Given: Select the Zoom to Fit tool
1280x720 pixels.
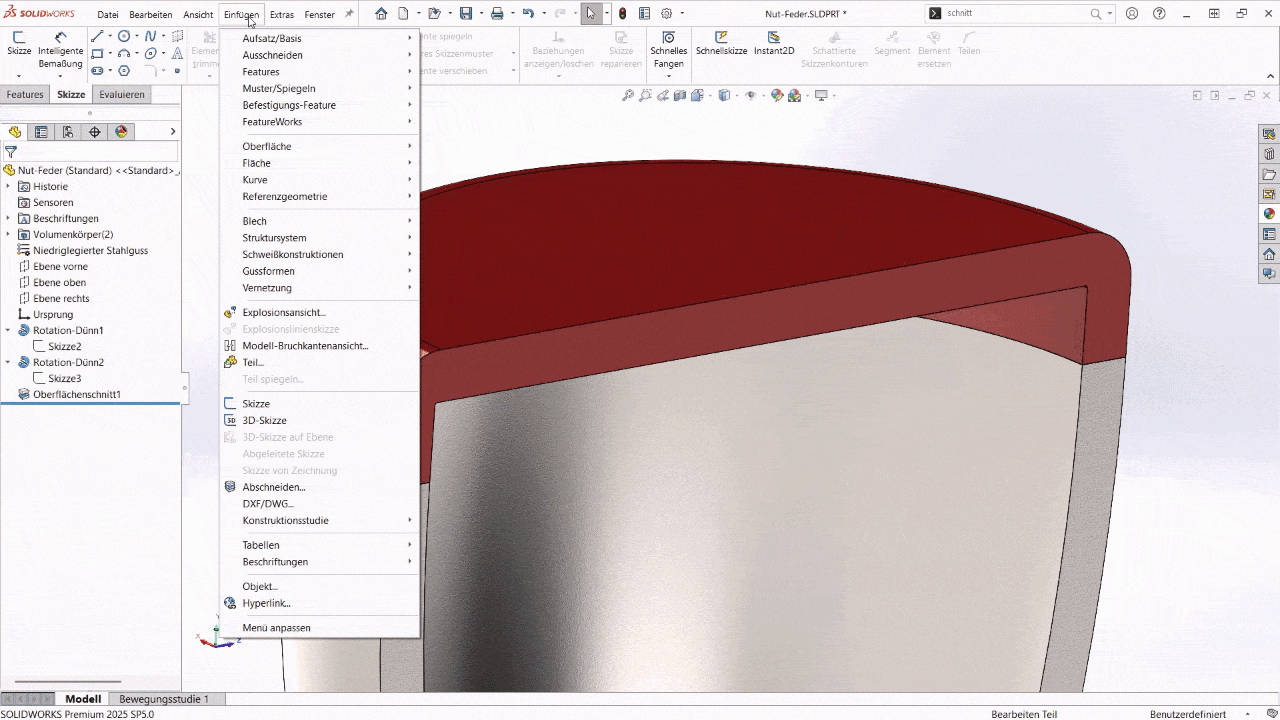Looking at the screenshot, I should pyautogui.click(x=627, y=95).
